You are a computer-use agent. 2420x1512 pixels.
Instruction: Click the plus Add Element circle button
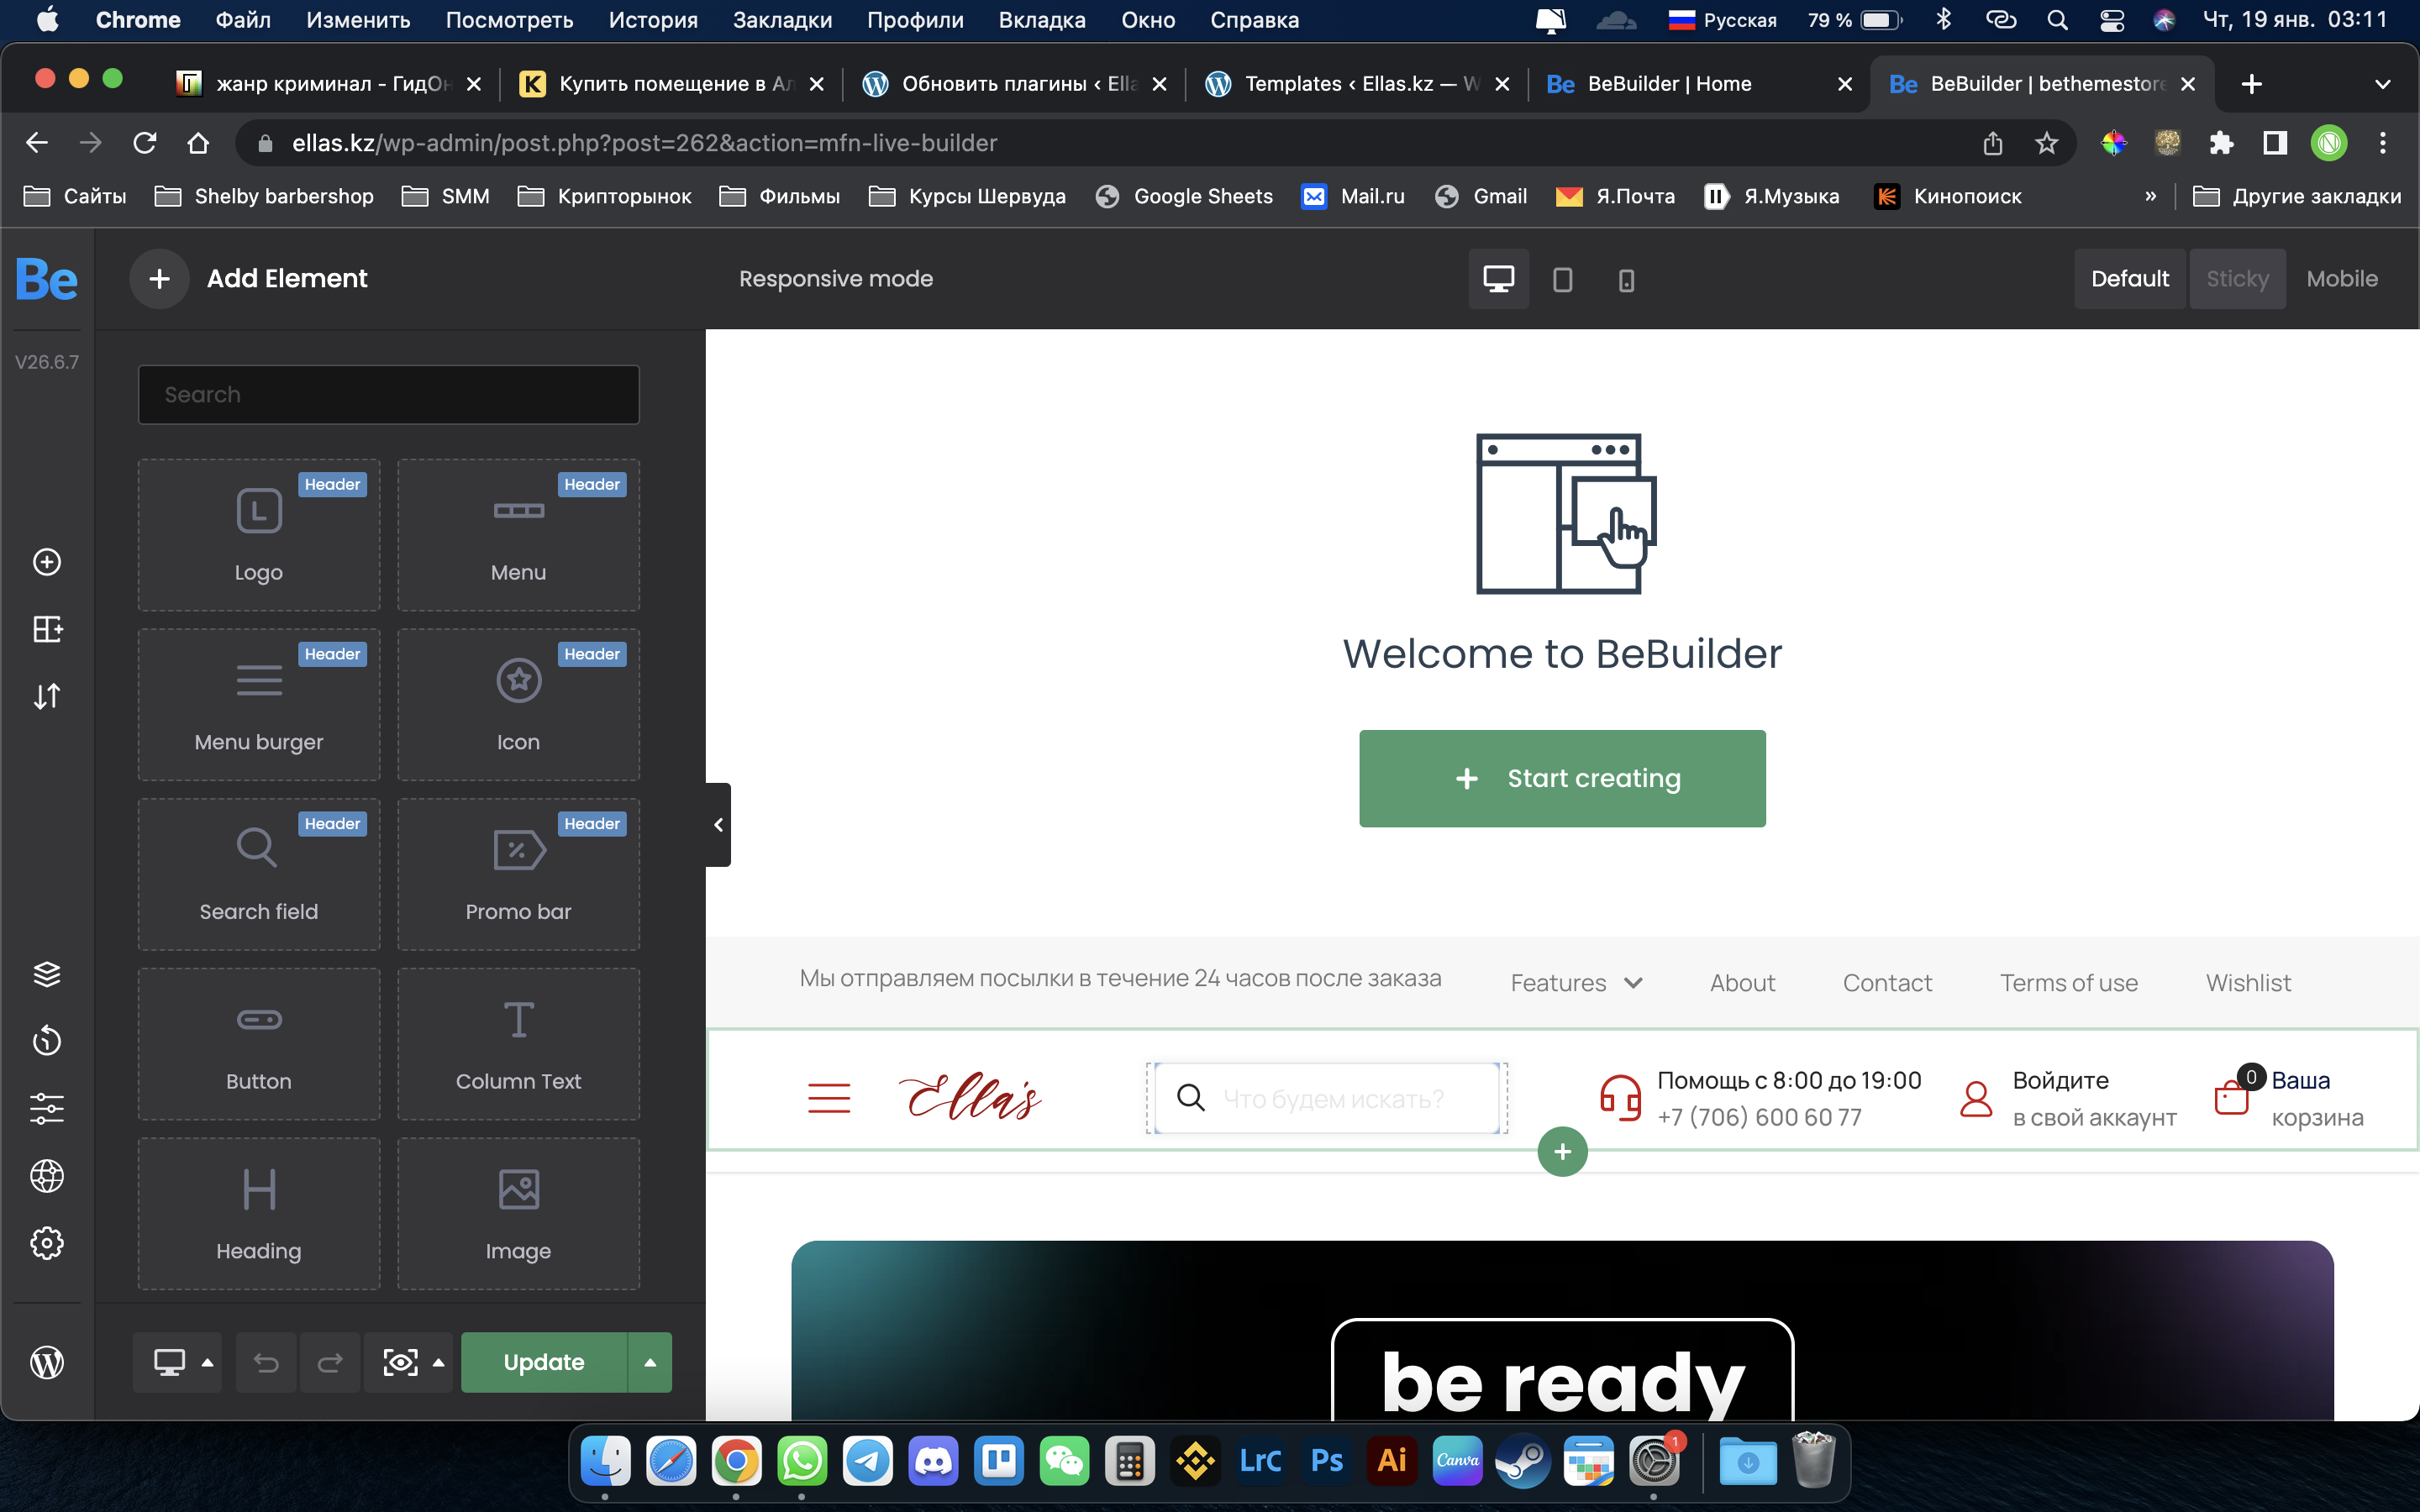pos(159,279)
